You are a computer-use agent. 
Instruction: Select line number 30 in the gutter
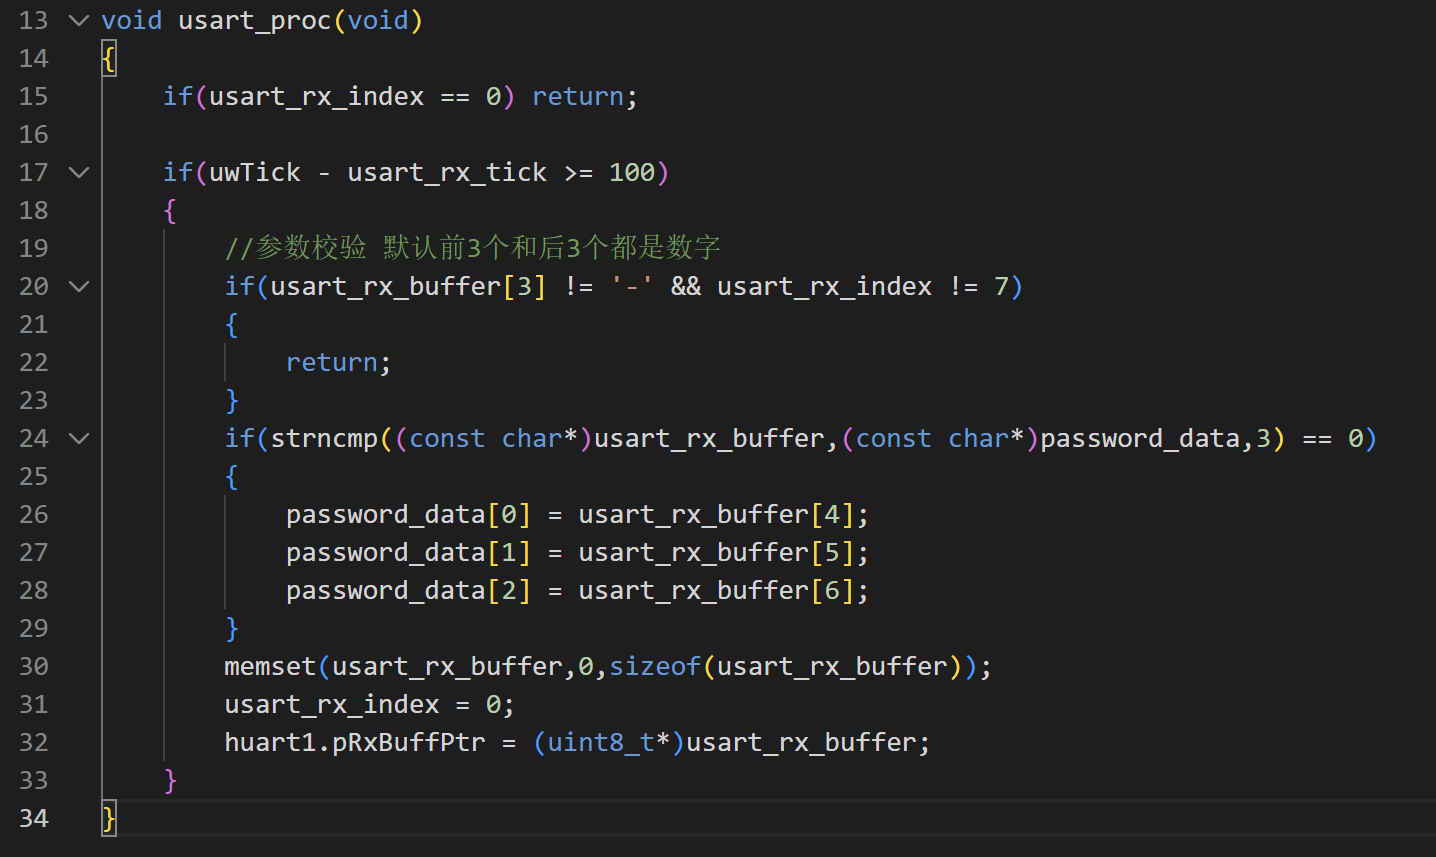33,666
